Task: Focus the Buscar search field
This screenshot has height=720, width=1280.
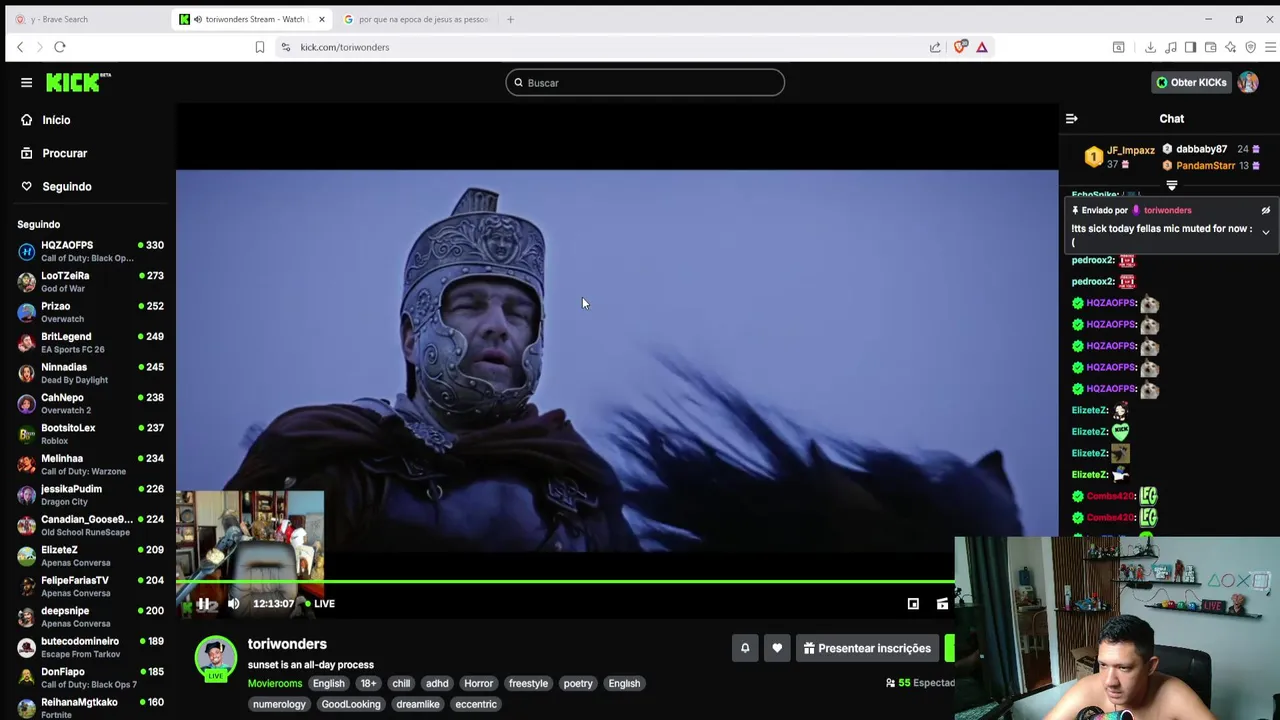Action: point(645,83)
